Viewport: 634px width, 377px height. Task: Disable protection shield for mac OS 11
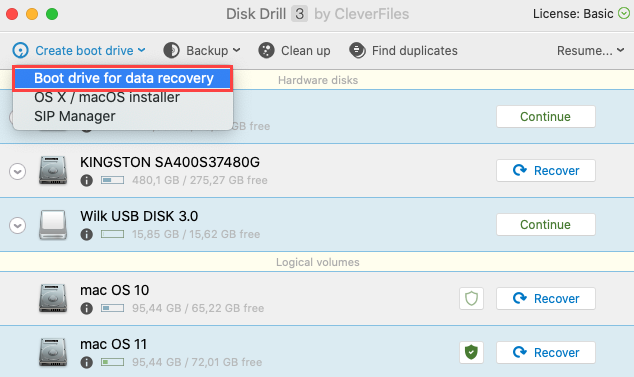[x=471, y=352]
